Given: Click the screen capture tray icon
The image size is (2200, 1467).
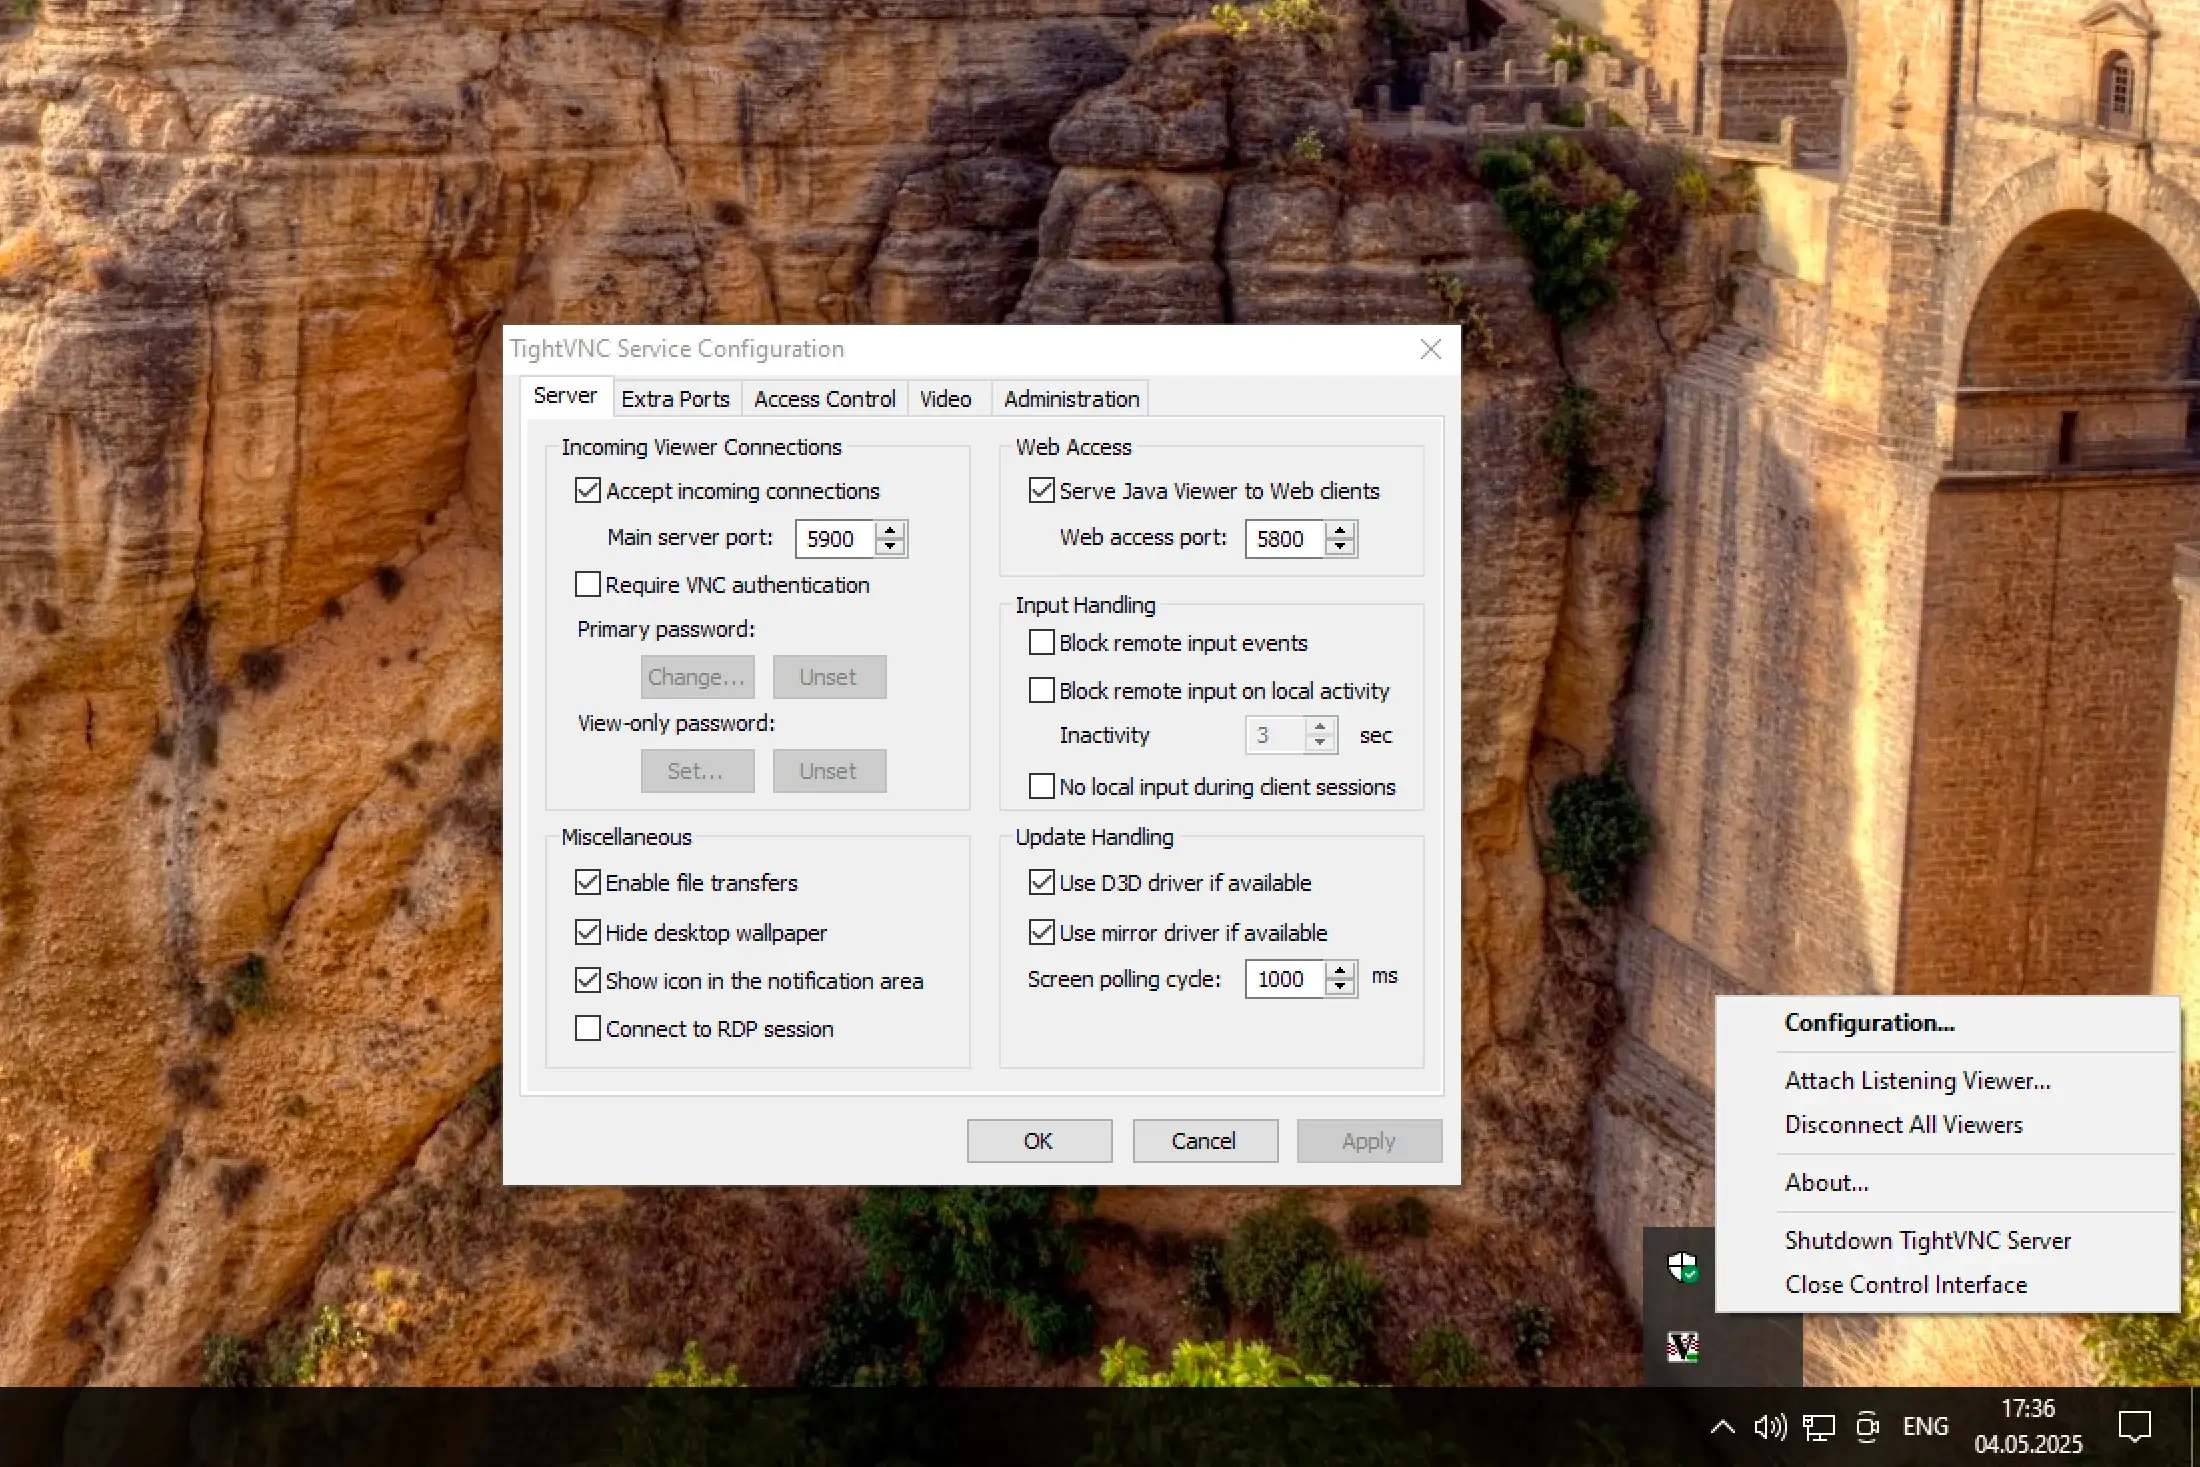Looking at the screenshot, I should 1867,1427.
